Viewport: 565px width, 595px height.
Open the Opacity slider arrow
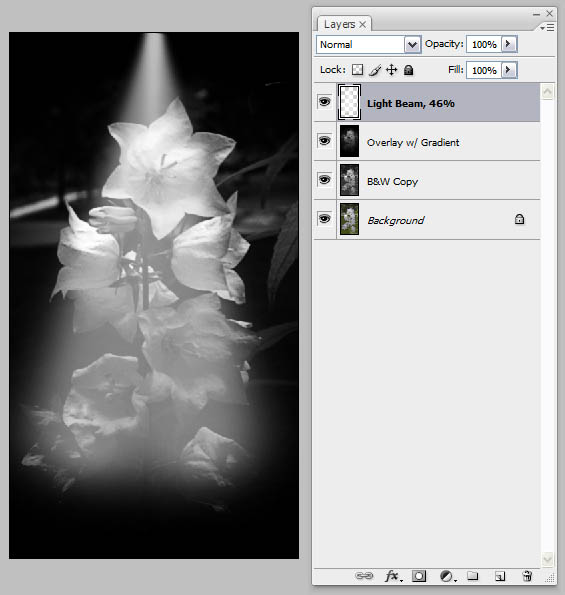(509, 44)
